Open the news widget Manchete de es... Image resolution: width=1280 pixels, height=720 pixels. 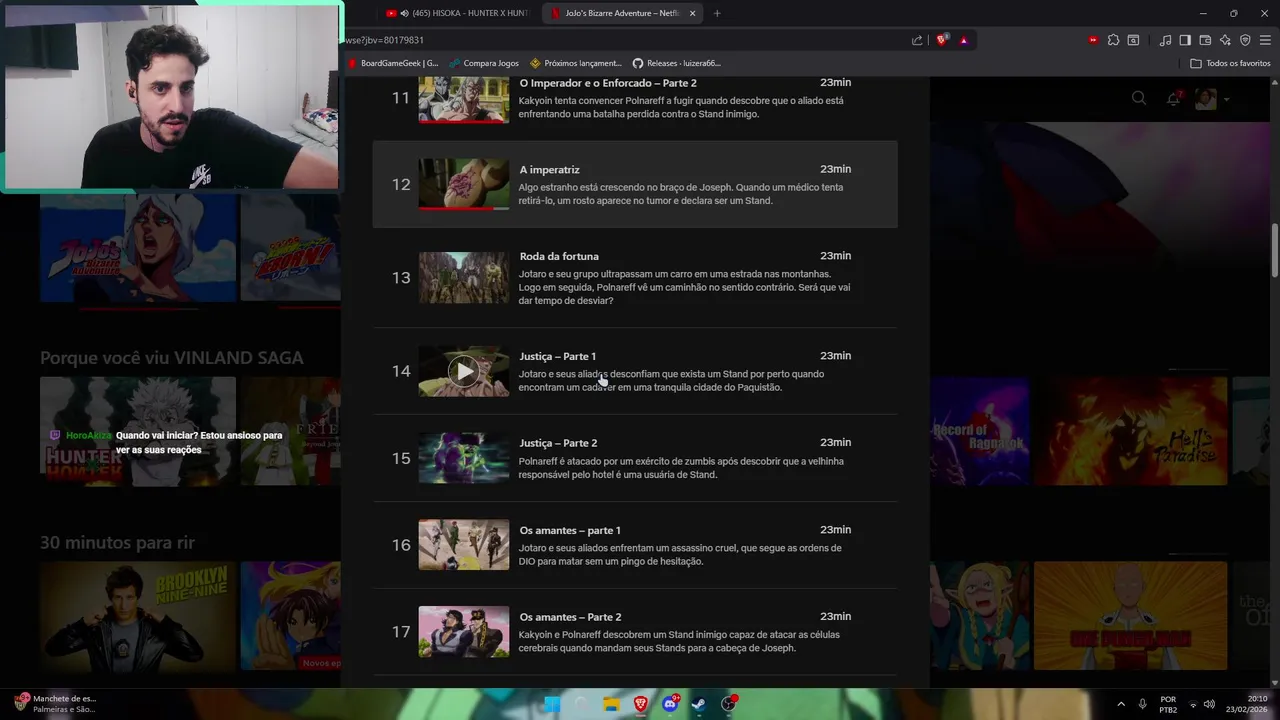click(55, 704)
